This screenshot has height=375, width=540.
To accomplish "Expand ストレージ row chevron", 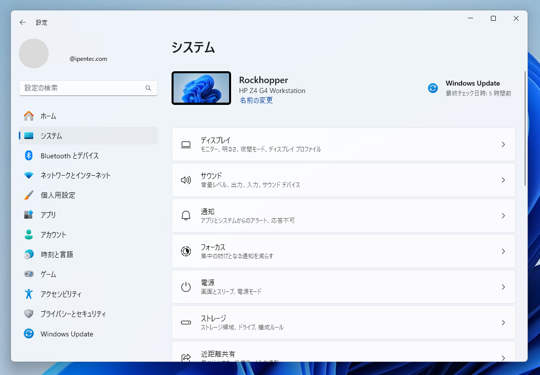I will [x=503, y=323].
